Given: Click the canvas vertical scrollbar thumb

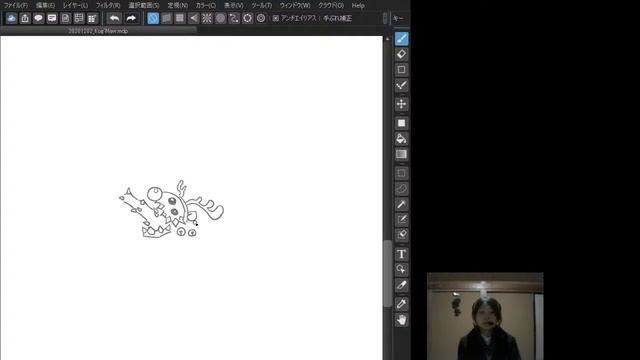Looking at the screenshot, I should [x=387, y=273].
